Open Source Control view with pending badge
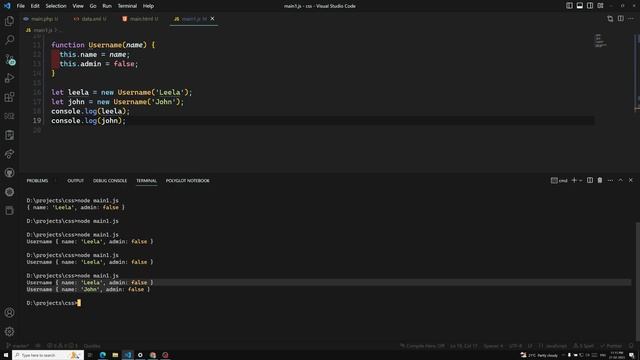The width and height of the screenshot is (640, 360). [10, 60]
